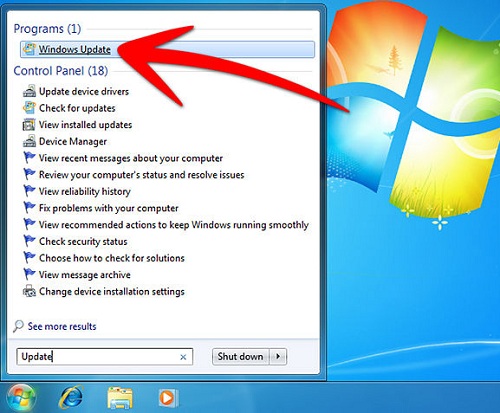Click the Programs (1) group header

coord(47,29)
